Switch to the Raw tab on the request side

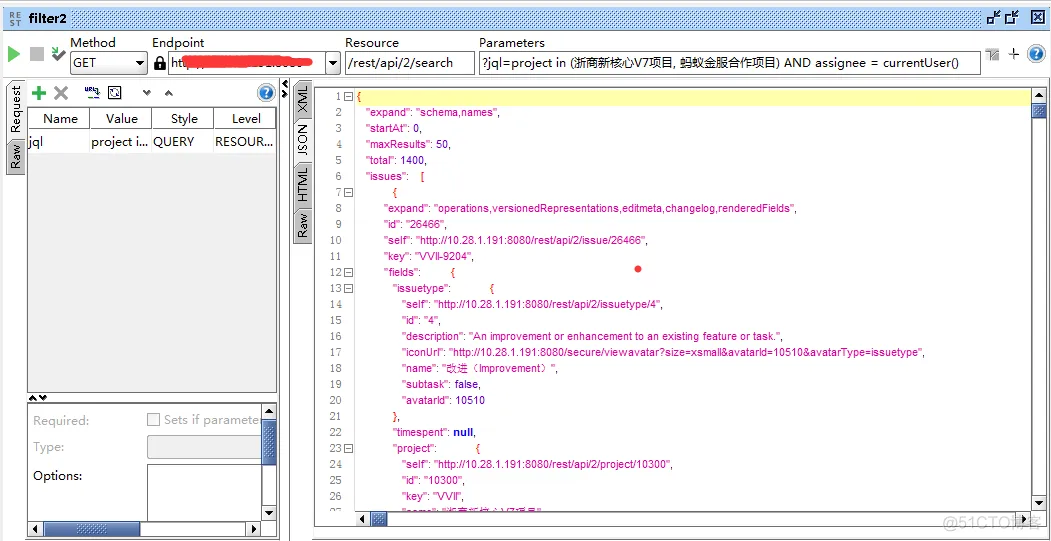[15, 157]
